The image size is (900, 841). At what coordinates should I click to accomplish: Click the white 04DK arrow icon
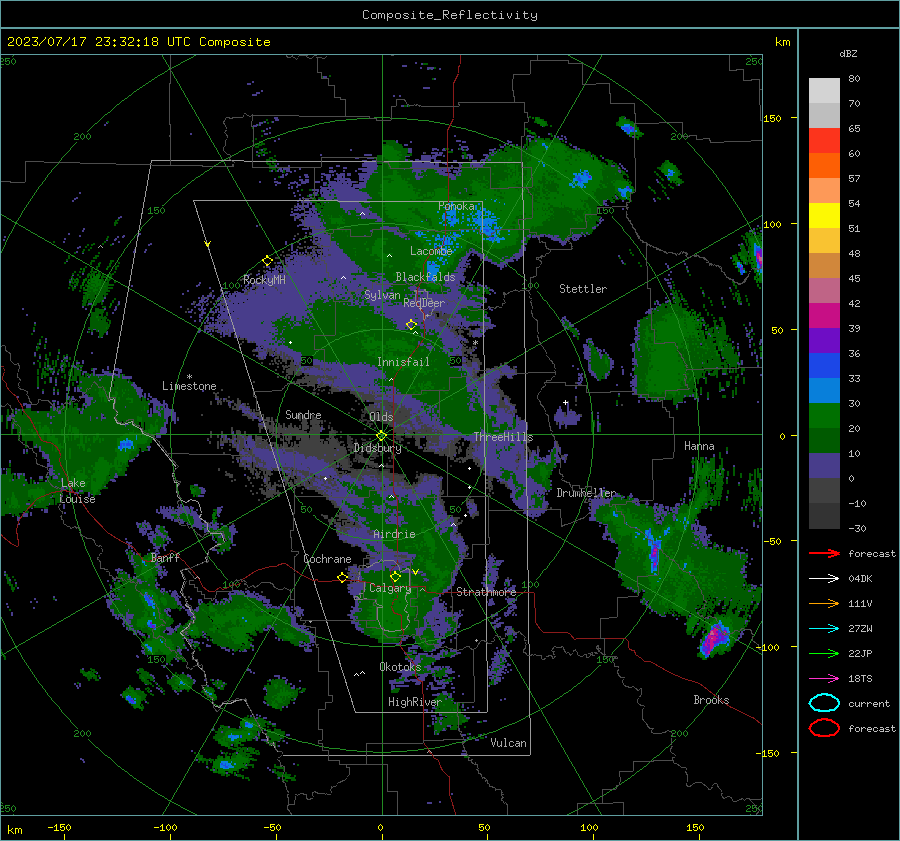coord(824,578)
